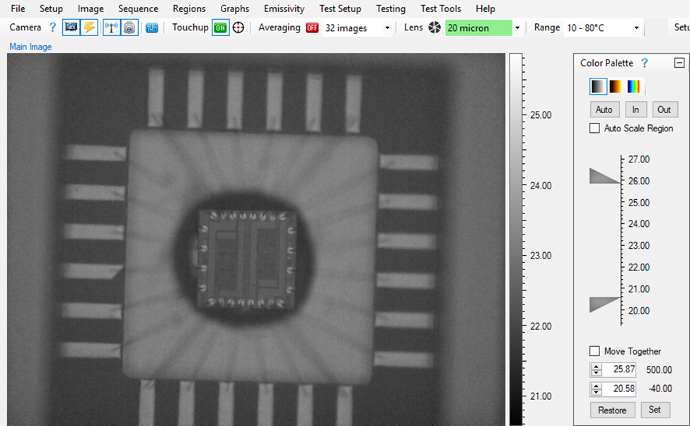Open Color Palette help question mark
The image size is (690, 426).
point(645,63)
